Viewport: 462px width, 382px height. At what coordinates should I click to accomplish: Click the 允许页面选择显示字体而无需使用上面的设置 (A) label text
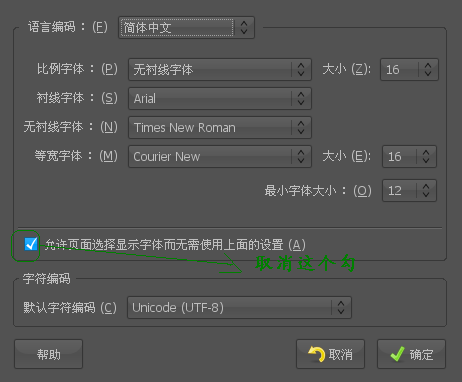click(x=175, y=245)
